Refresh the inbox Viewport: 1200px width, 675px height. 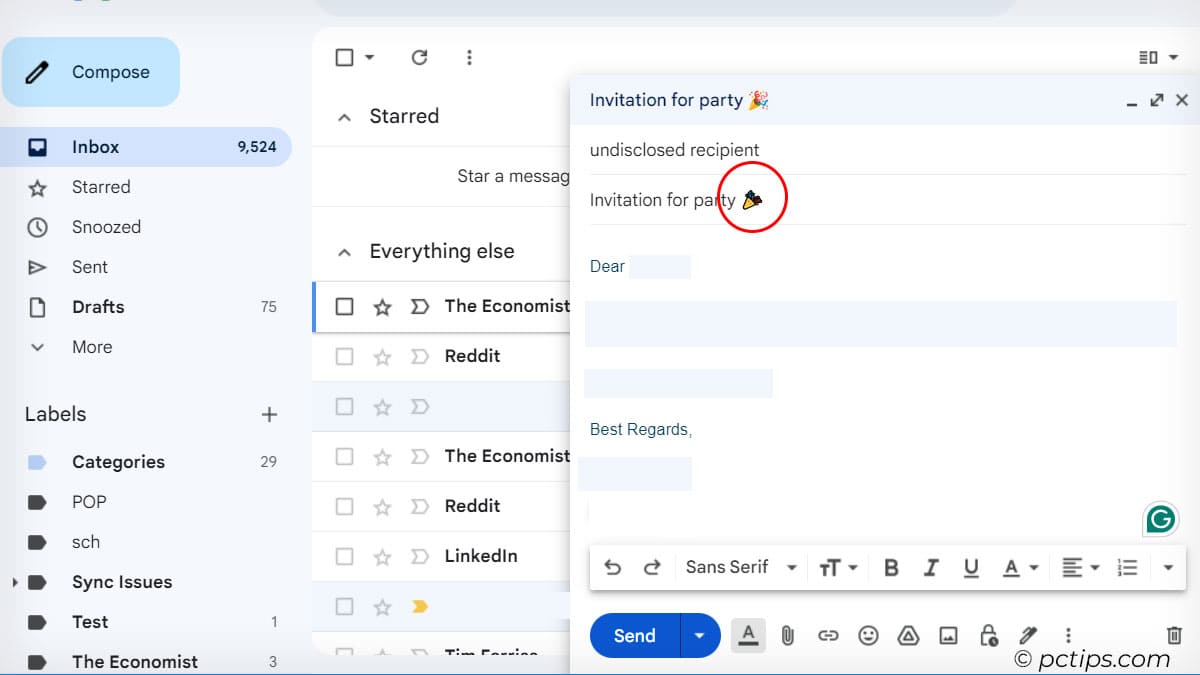(419, 57)
